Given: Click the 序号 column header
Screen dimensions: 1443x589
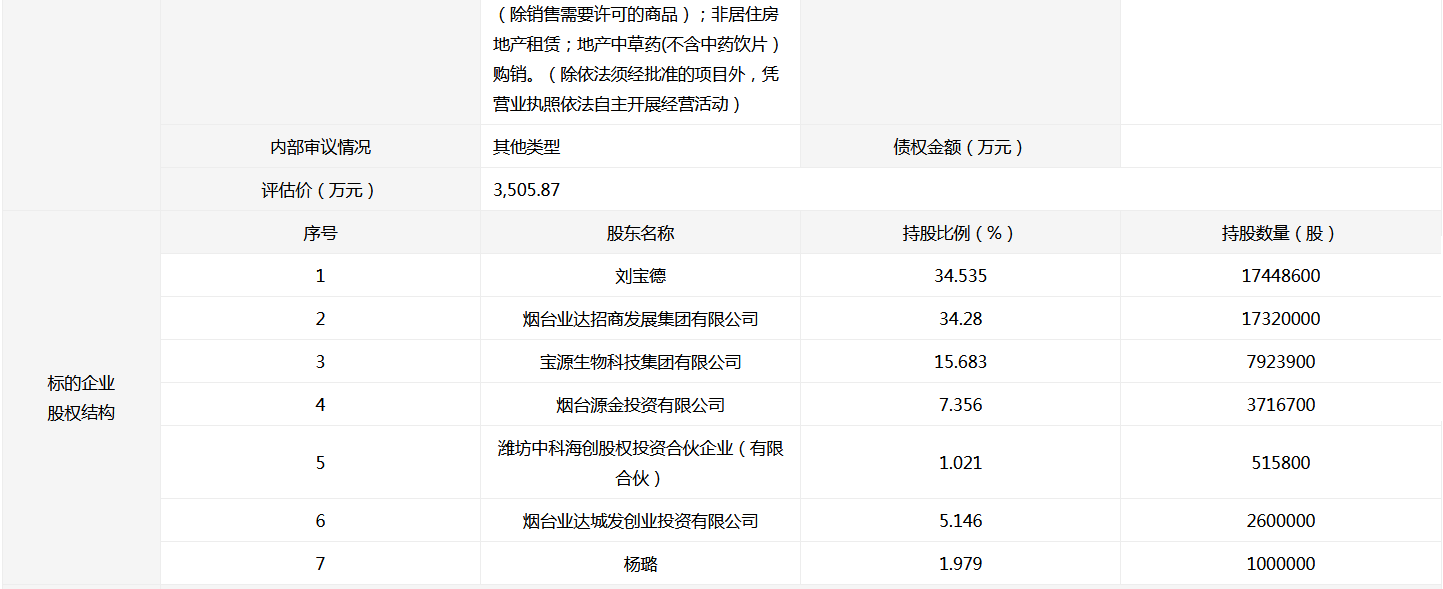Looking at the screenshot, I should tap(320, 233).
